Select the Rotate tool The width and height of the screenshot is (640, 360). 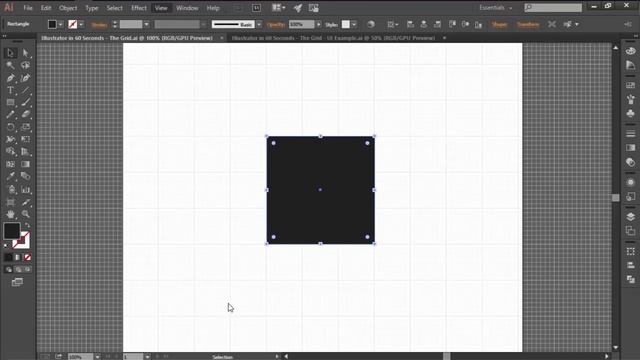coord(10,127)
